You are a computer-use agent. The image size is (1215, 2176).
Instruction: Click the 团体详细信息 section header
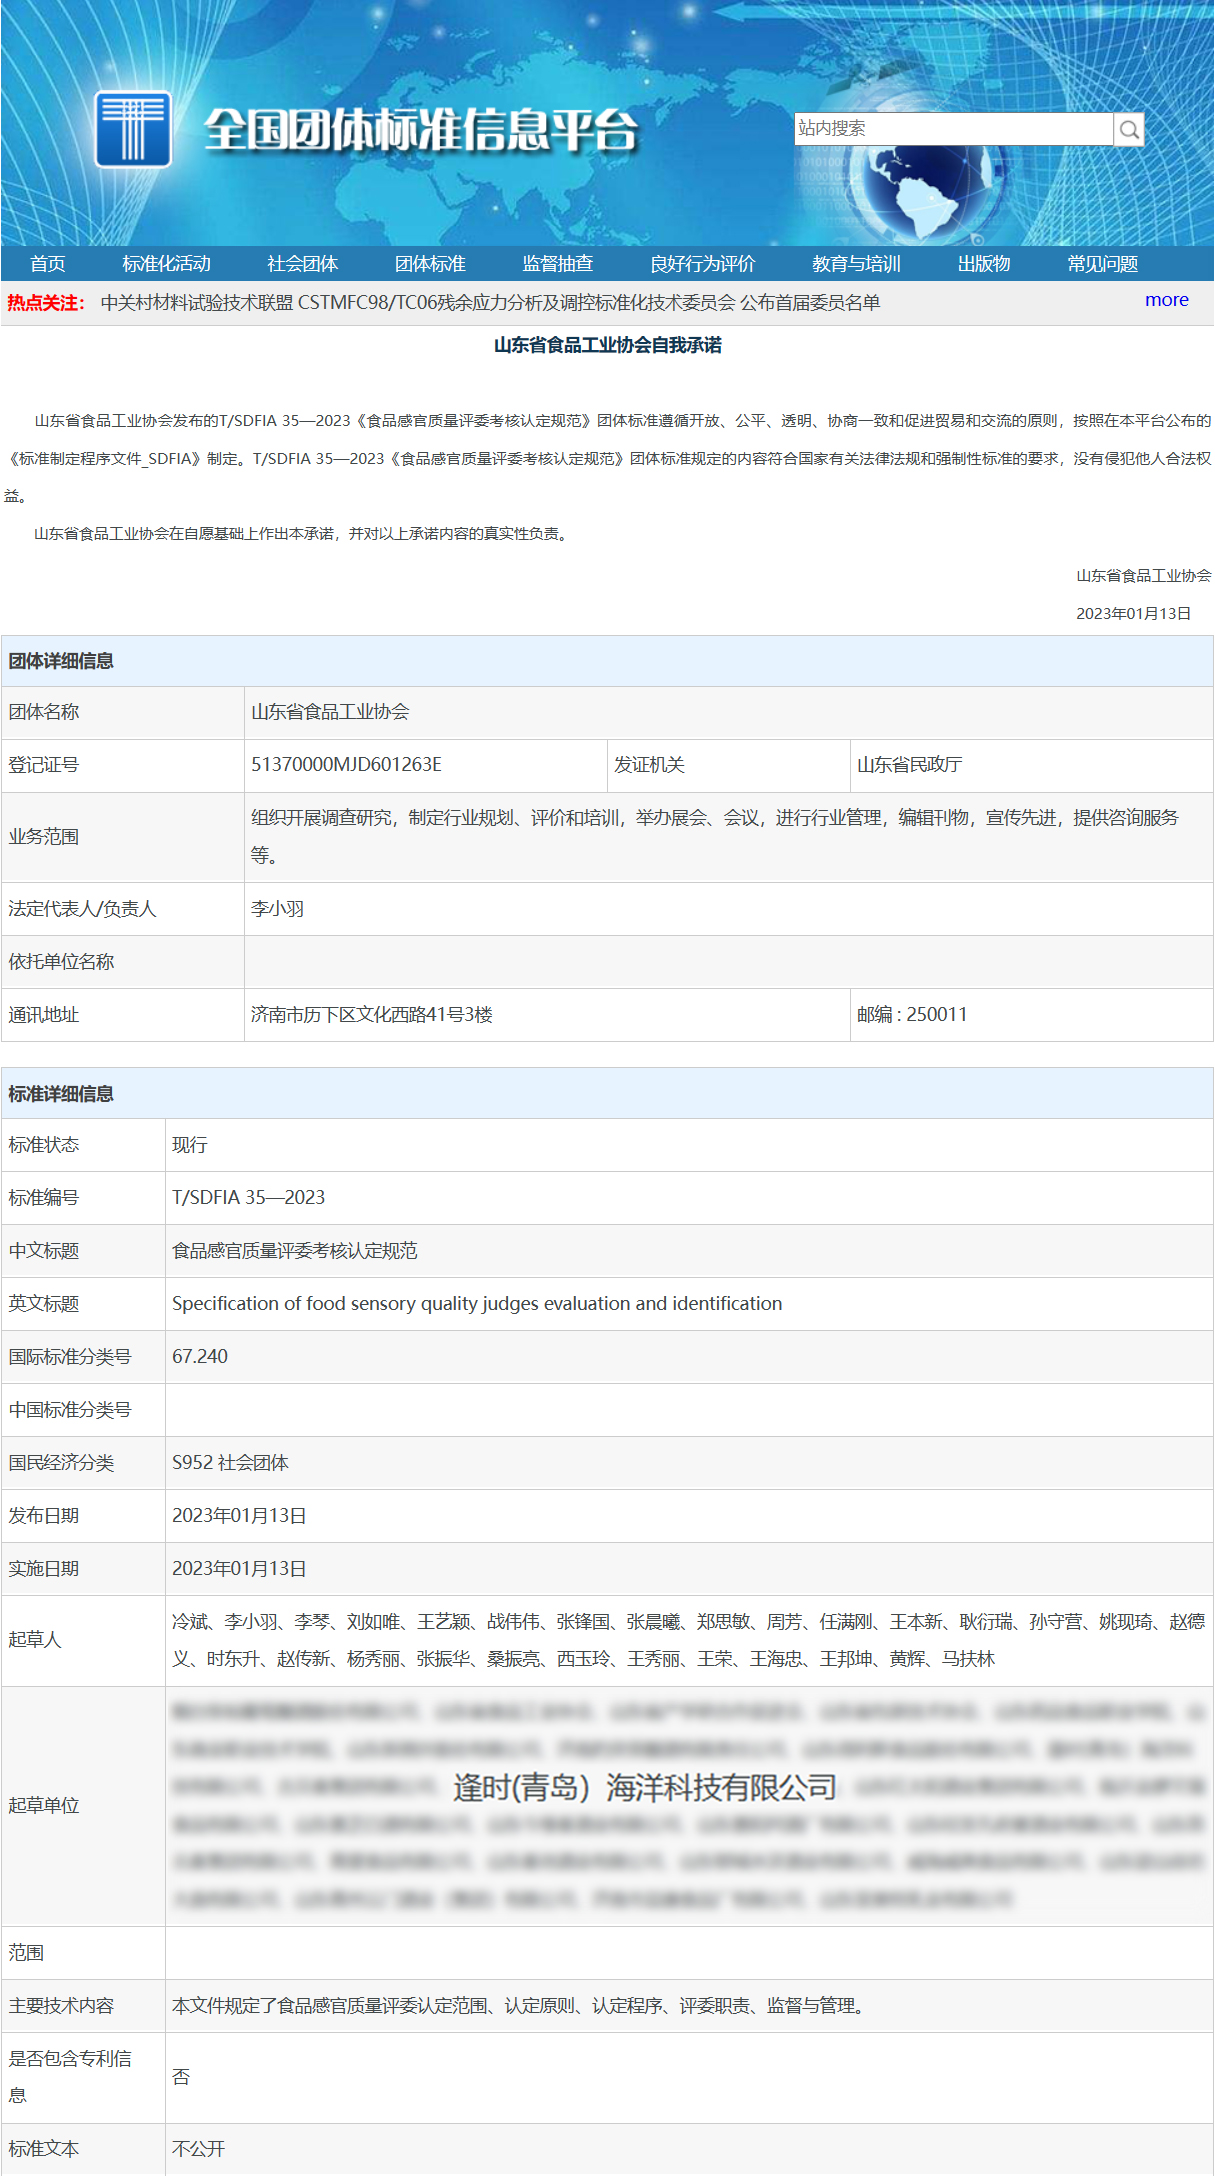61,661
